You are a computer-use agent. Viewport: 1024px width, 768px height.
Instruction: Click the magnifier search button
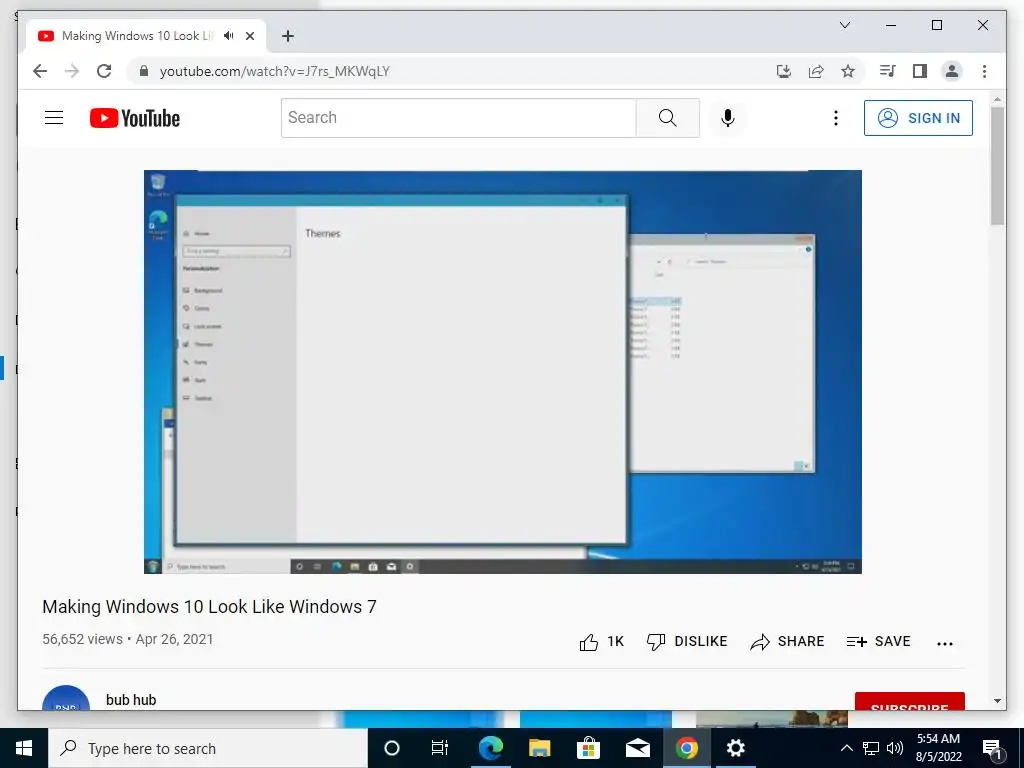pos(667,118)
